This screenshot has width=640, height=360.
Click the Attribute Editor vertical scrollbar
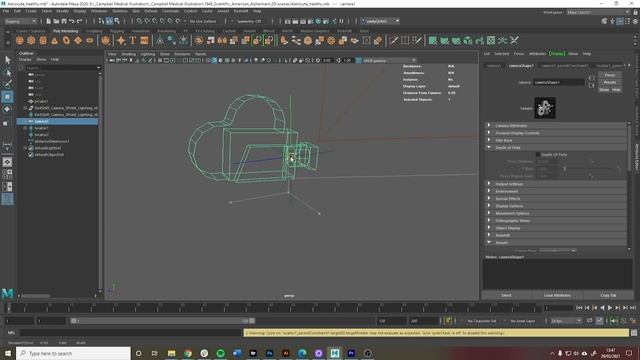coord(629,186)
